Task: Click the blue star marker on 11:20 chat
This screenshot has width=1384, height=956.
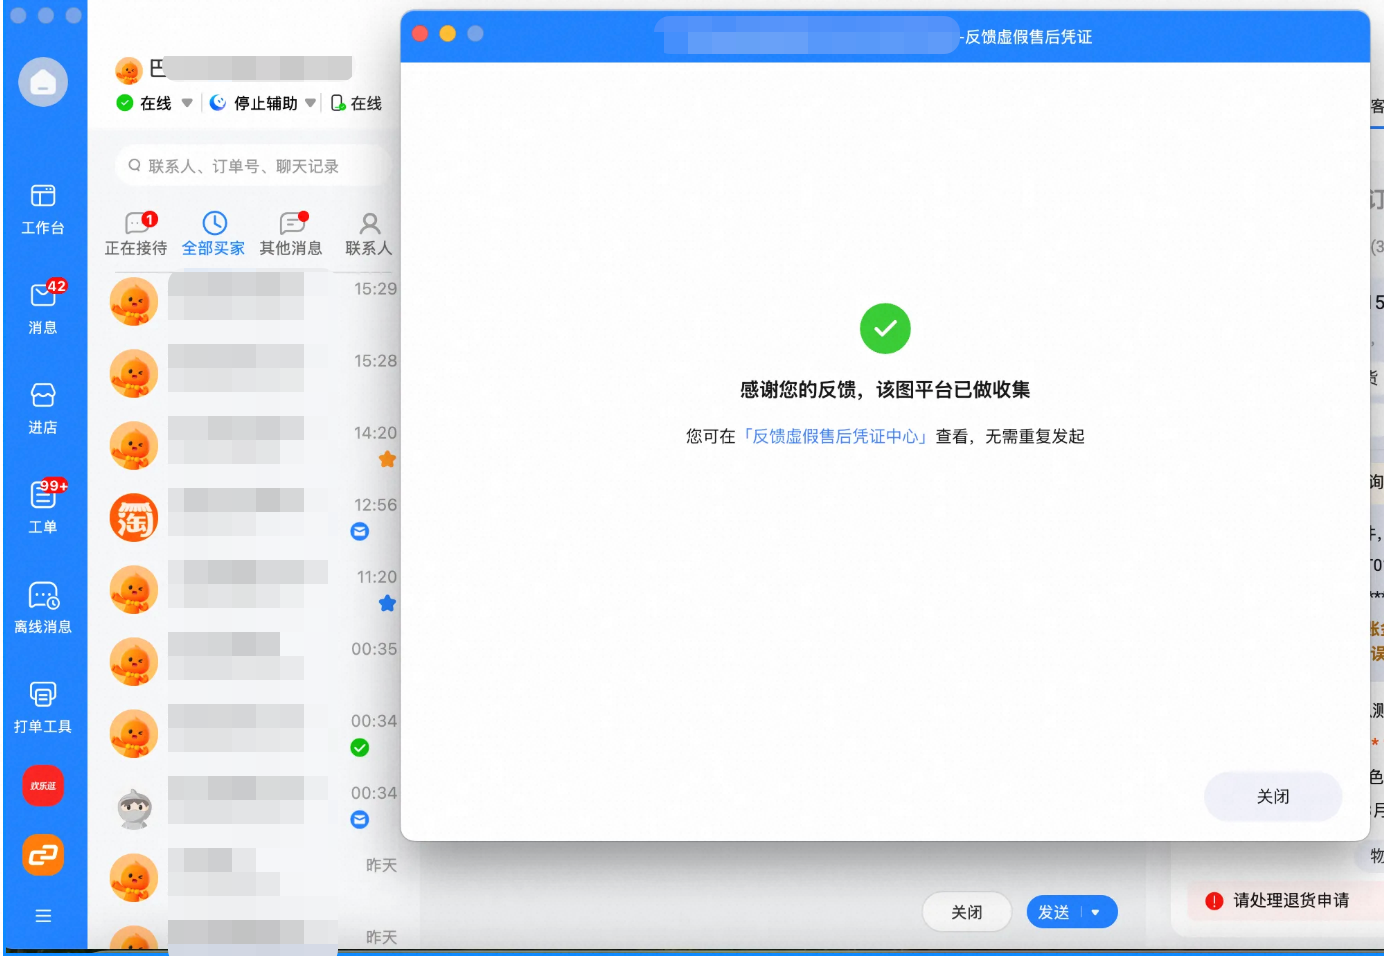Action: click(x=388, y=603)
